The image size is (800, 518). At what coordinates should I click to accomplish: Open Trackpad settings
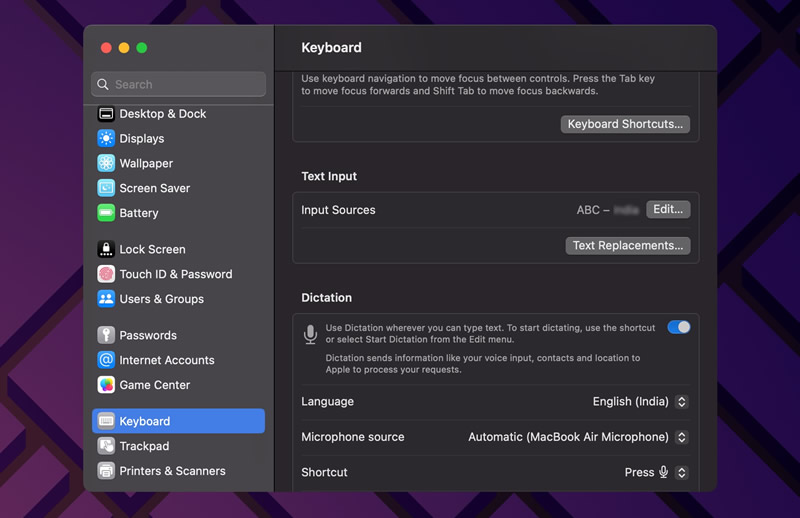179,446
